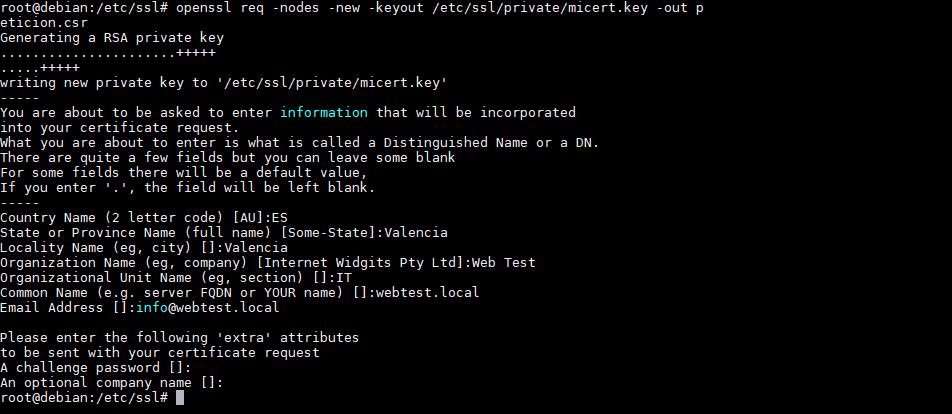
Task: Click the highlighted 'info' in the email address
Action: click(x=152, y=307)
